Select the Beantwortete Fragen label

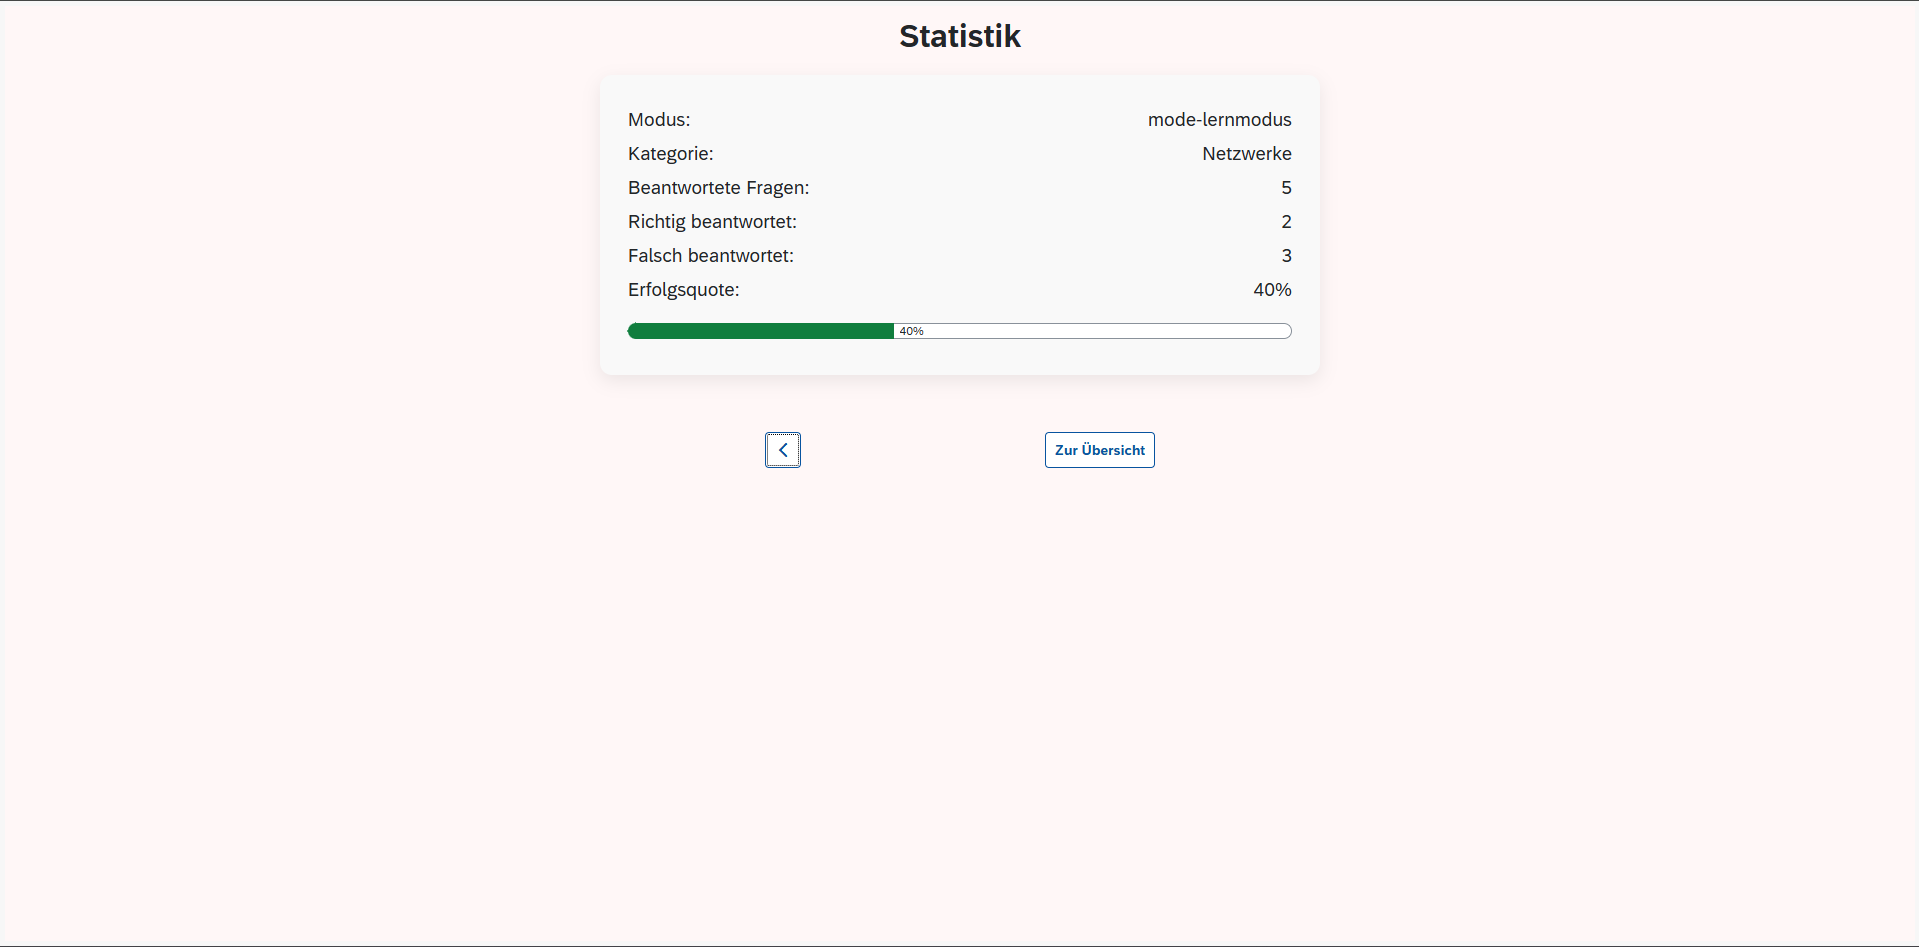pyautogui.click(x=718, y=188)
